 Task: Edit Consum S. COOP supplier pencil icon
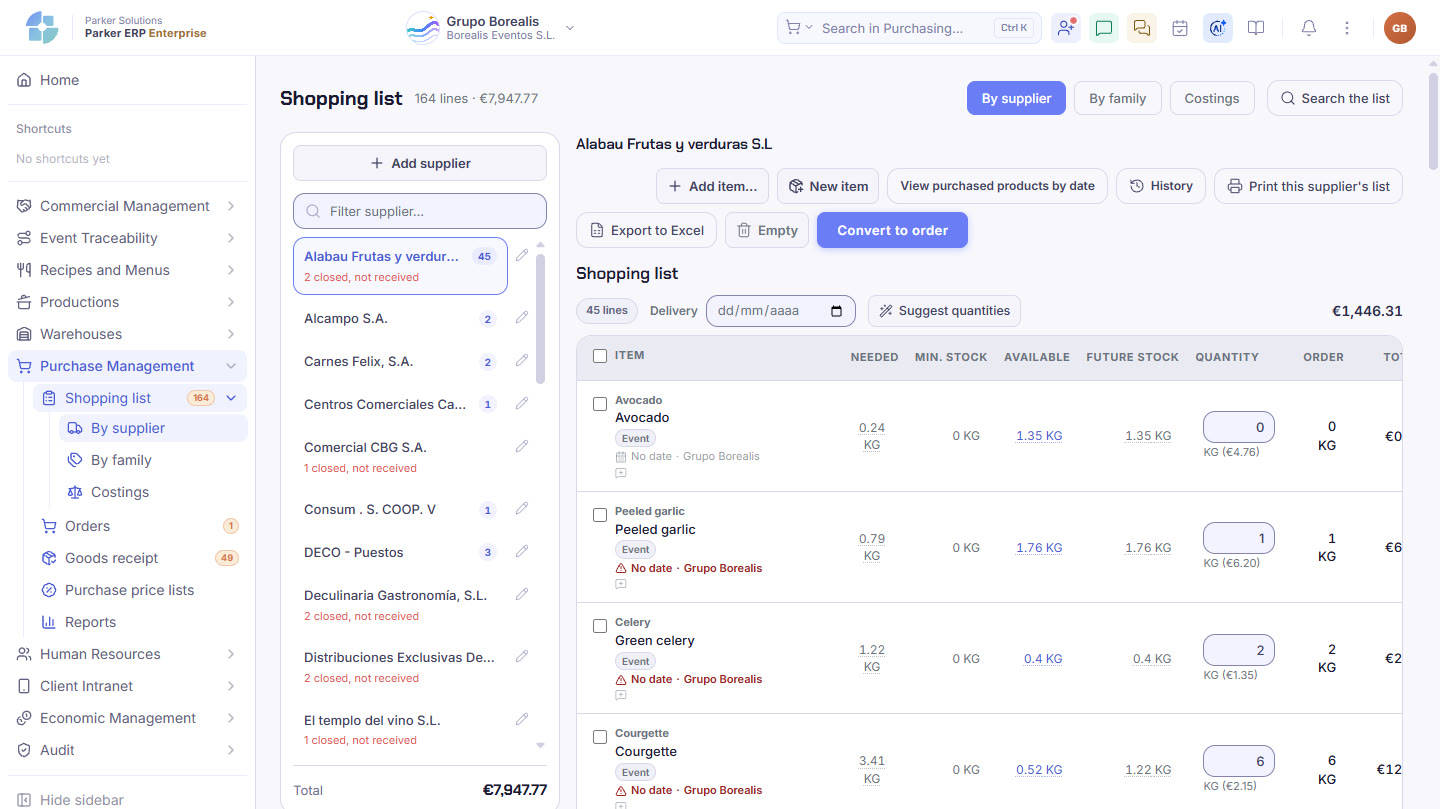[x=522, y=509]
